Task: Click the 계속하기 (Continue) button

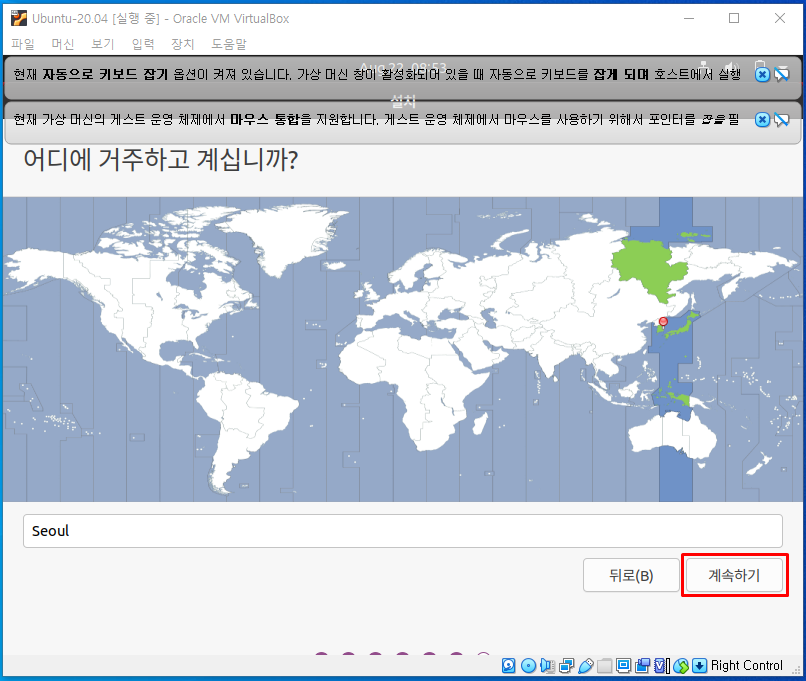Action: coord(735,575)
